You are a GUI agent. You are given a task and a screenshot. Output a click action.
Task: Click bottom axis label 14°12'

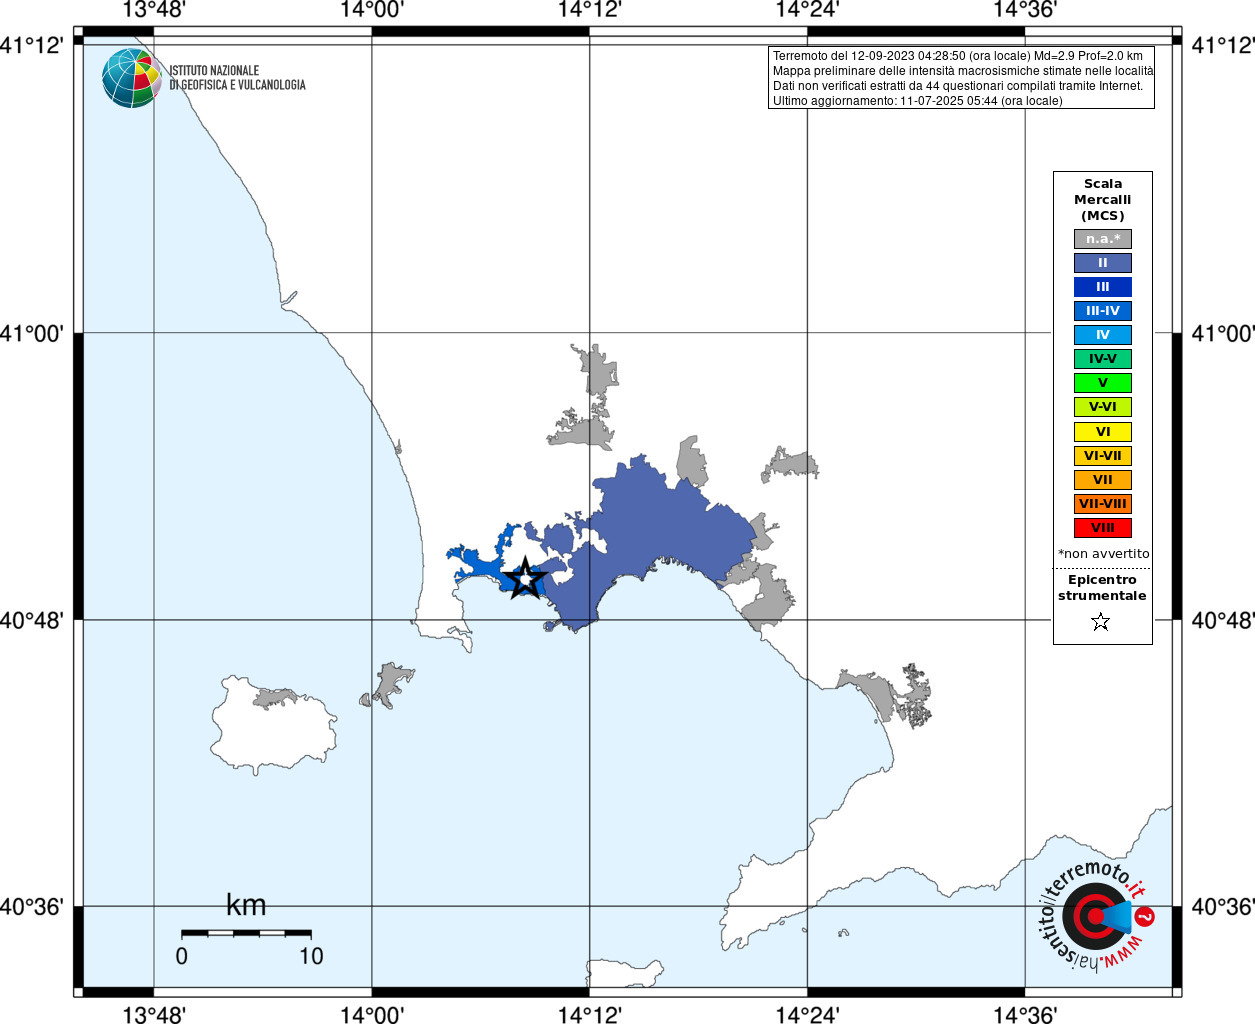[x=589, y=1014]
